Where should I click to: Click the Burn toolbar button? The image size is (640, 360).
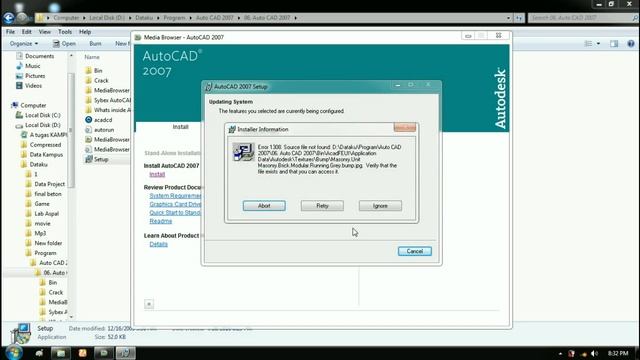tap(95, 44)
